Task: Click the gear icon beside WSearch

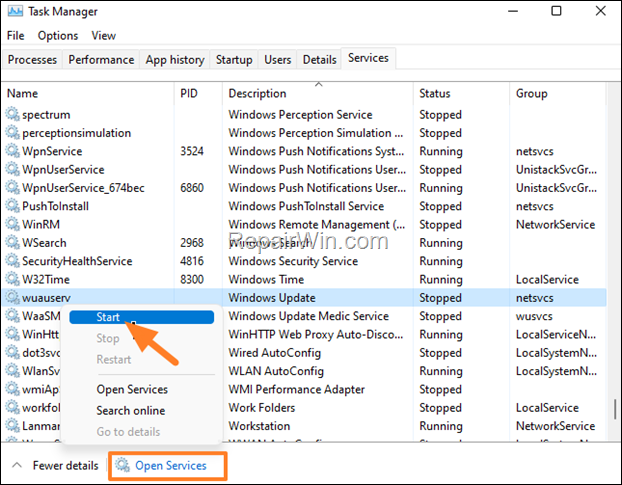Action: (12, 242)
